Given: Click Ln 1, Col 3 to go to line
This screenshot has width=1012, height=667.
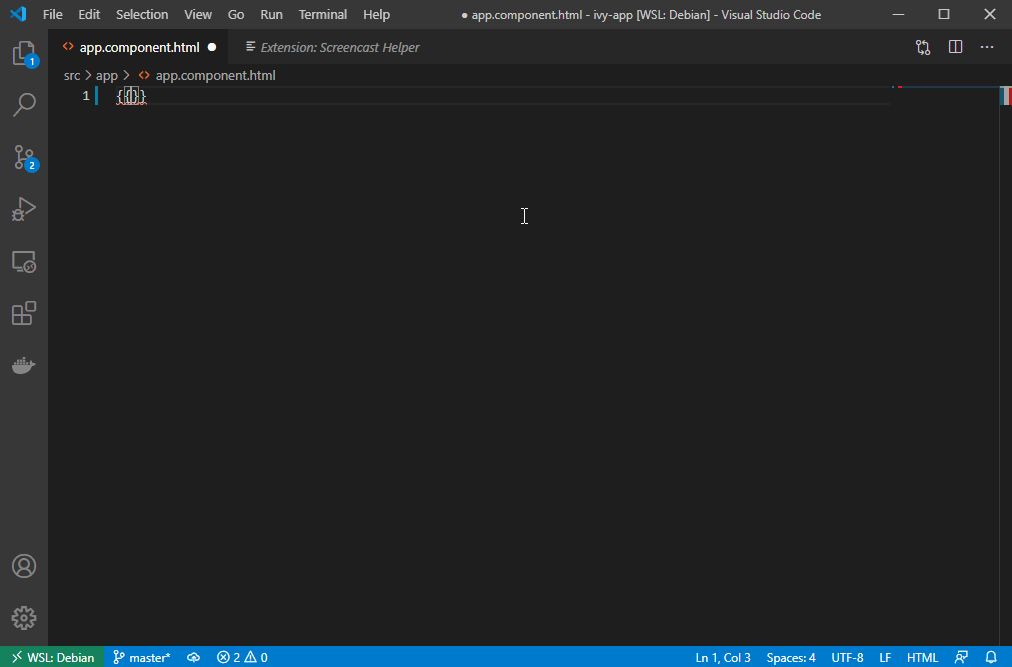Looking at the screenshot, I should (722, 657).
